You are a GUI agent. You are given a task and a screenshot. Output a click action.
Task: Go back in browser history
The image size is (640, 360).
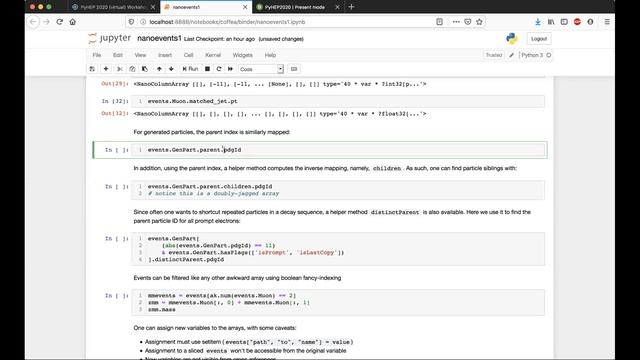pos(34,22)
